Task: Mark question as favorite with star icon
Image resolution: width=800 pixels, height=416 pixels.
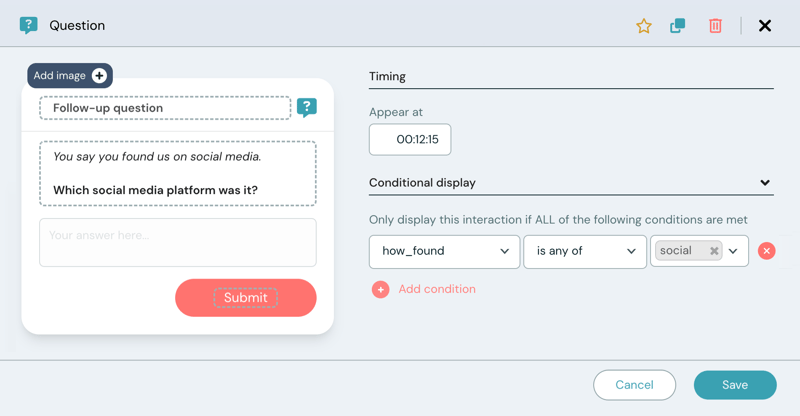Action: (x=644, y=26)
